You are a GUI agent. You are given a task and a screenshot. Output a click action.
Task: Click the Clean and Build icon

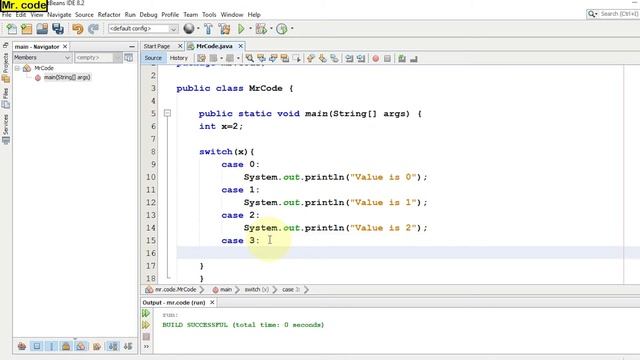click(224, 29)
